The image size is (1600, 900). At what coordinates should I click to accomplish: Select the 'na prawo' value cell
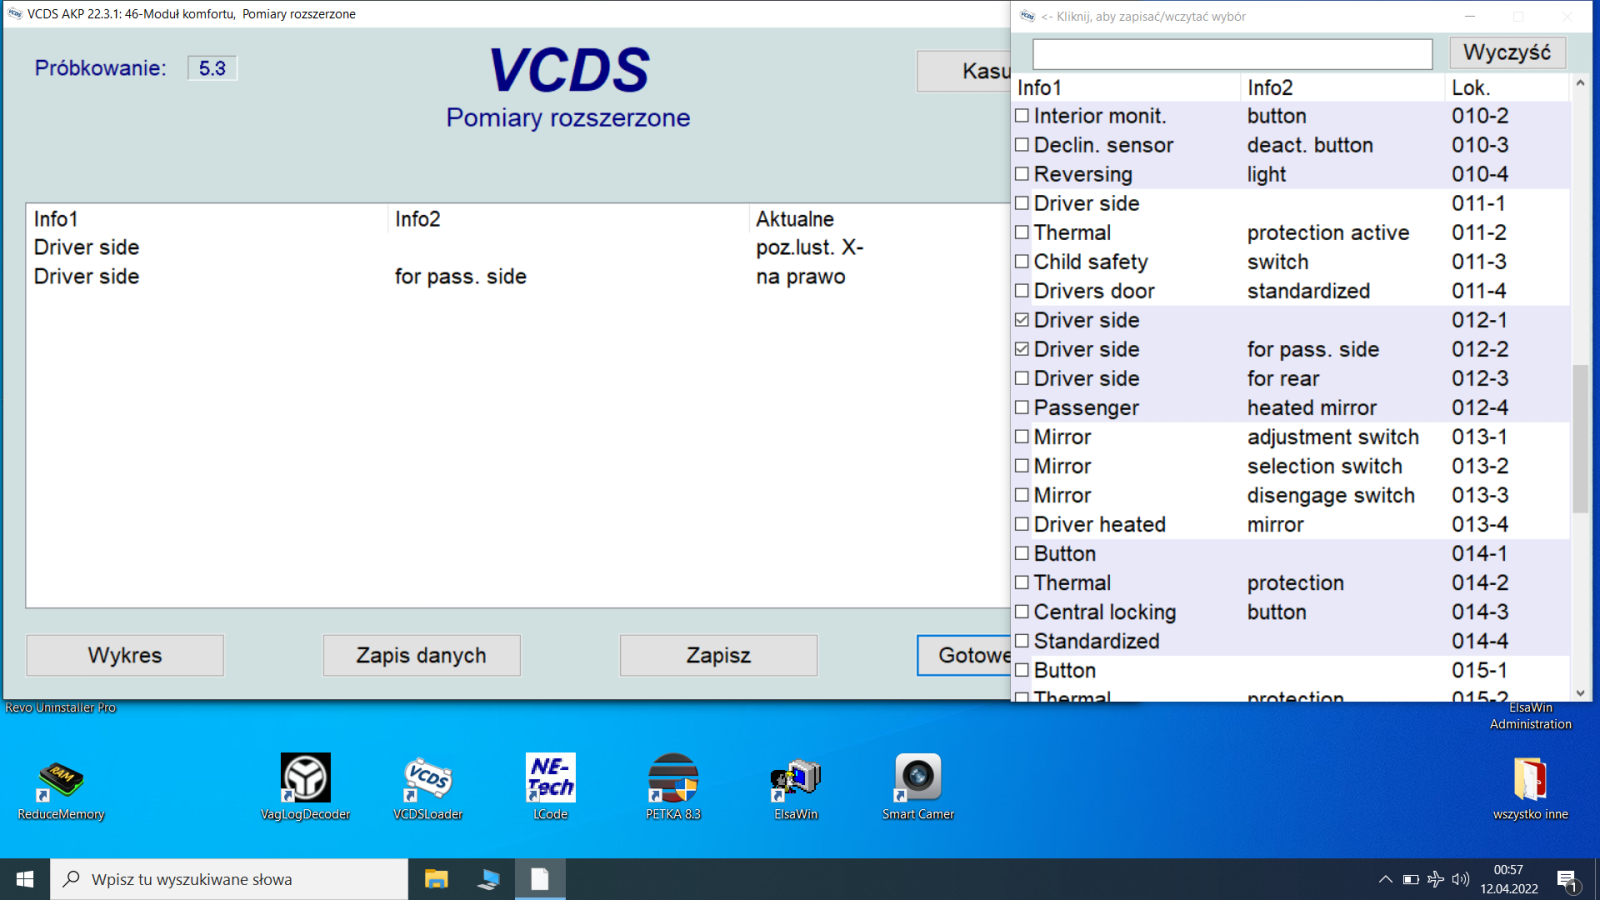[800, 276]
